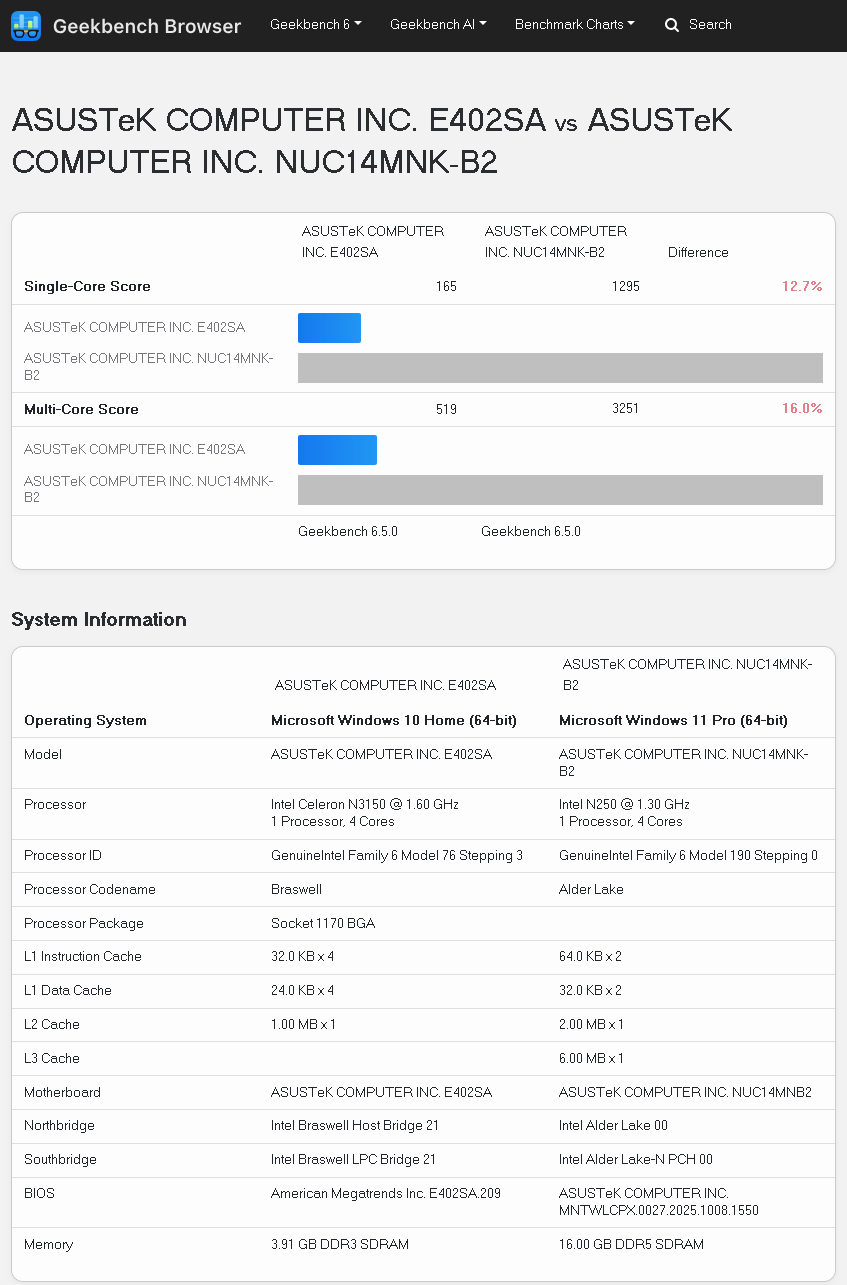Click the L3 Cache row label
847x1285 pixels.
(52, 1058)
